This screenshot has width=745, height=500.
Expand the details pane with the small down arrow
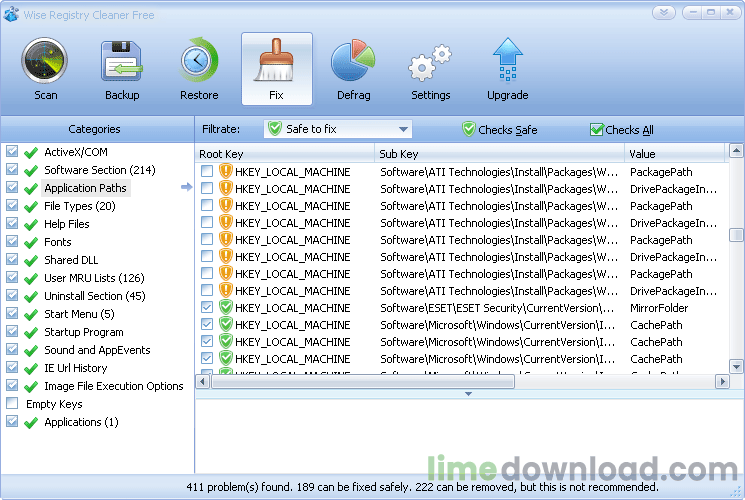(468, 394)
